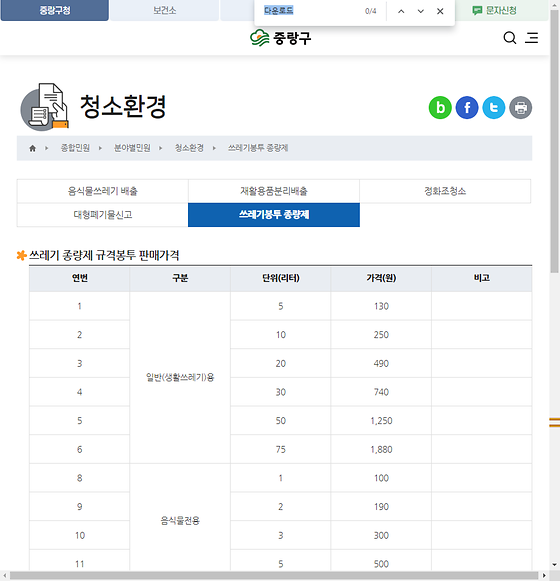Select 재활용품분리배출 tab
The height and width of the screenshot is (581, 560).
(274, 191)
